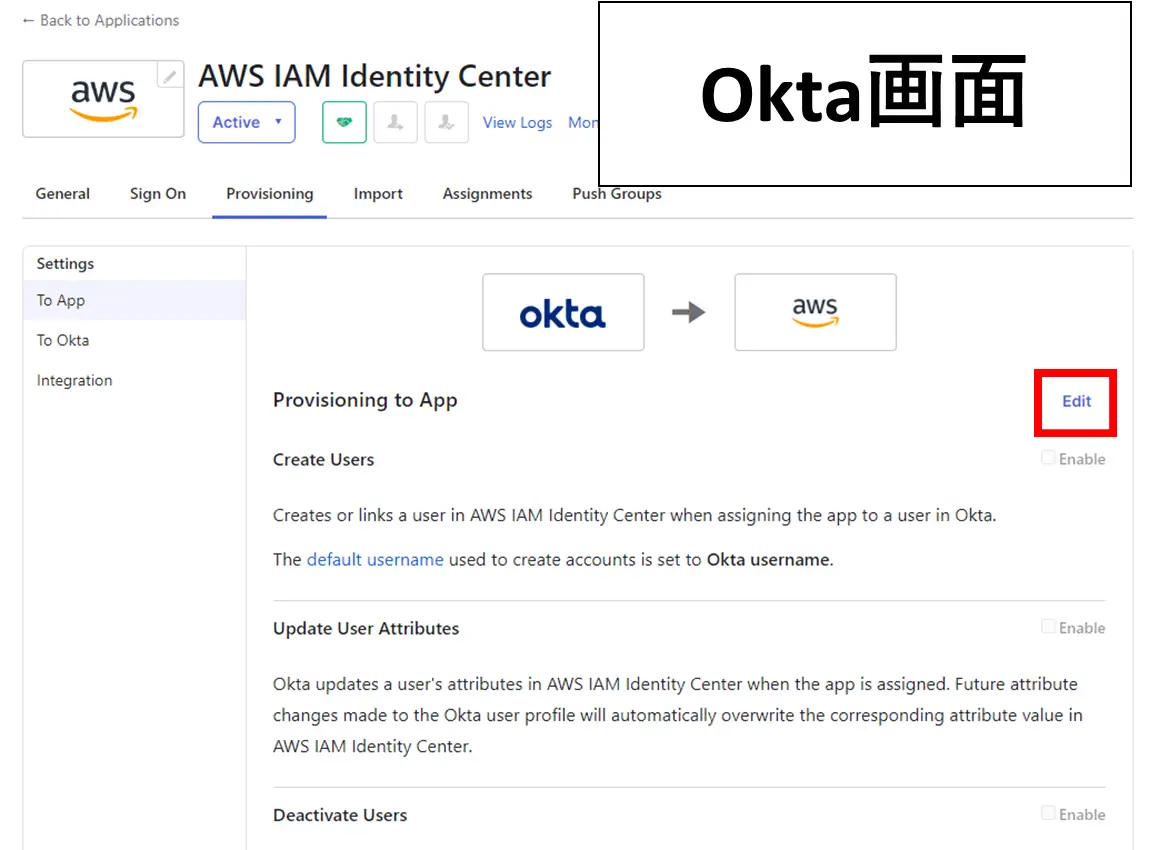
Task: Open the Push Groups tab
Action: click(617, 193)
